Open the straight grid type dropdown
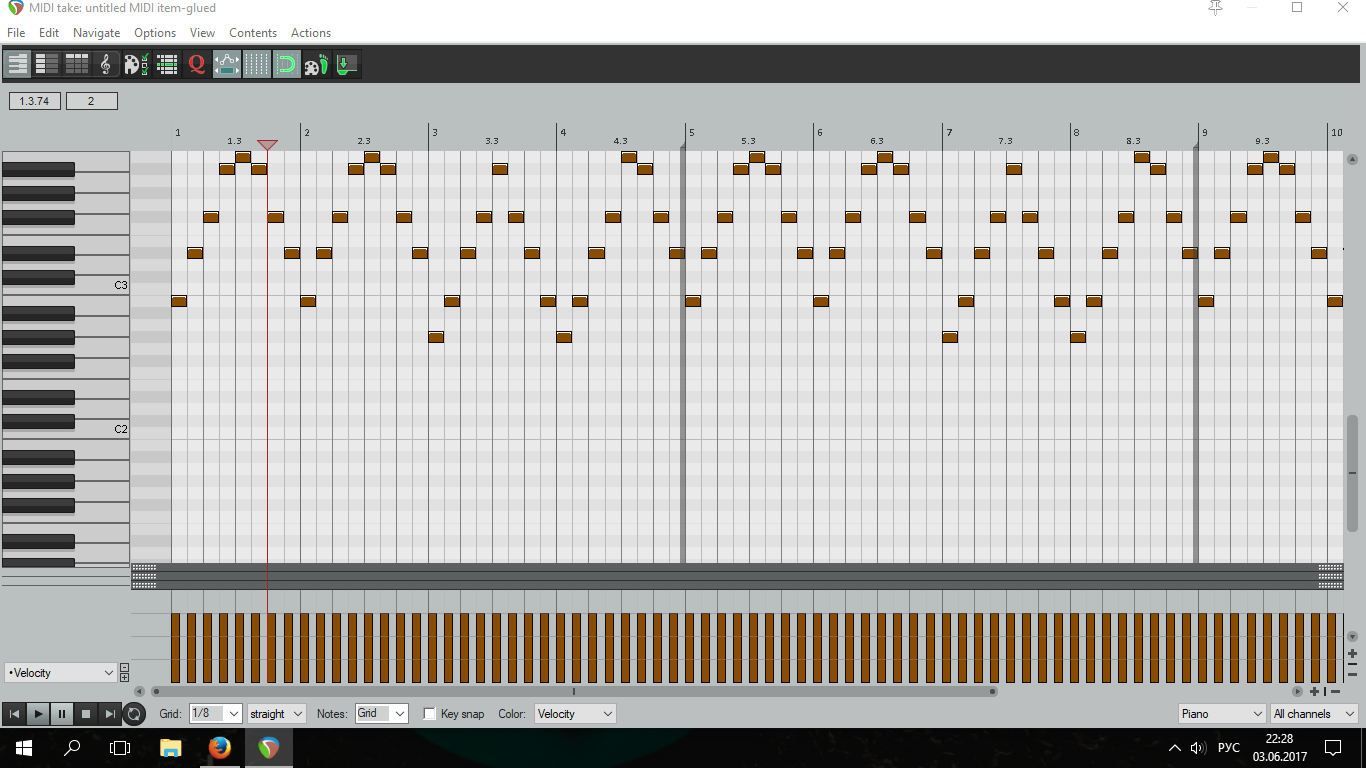The image size is (1366, 768). tap(277, 714)
